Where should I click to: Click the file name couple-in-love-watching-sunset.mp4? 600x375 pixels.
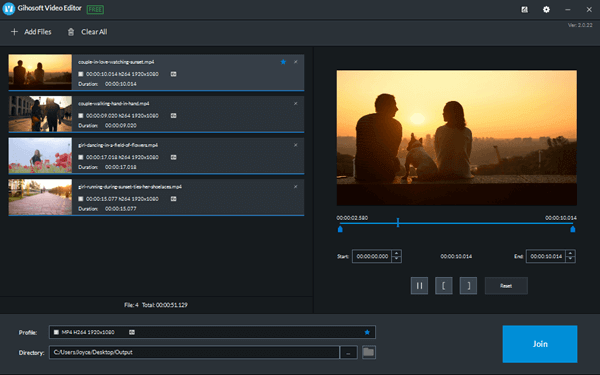[x=116, y=62]
